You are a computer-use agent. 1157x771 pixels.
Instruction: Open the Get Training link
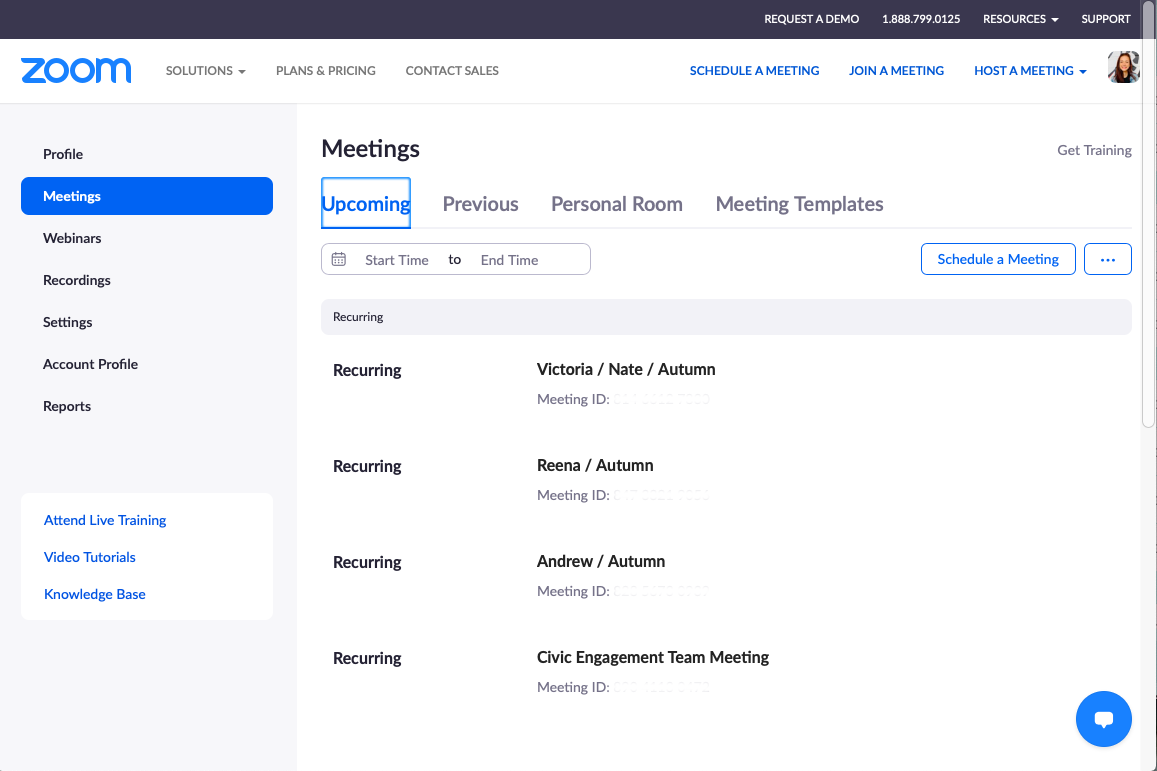point(1094,150)
